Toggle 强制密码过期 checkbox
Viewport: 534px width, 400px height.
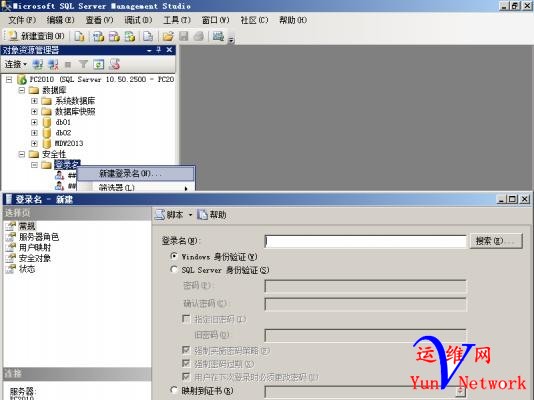tap(186, 364)
